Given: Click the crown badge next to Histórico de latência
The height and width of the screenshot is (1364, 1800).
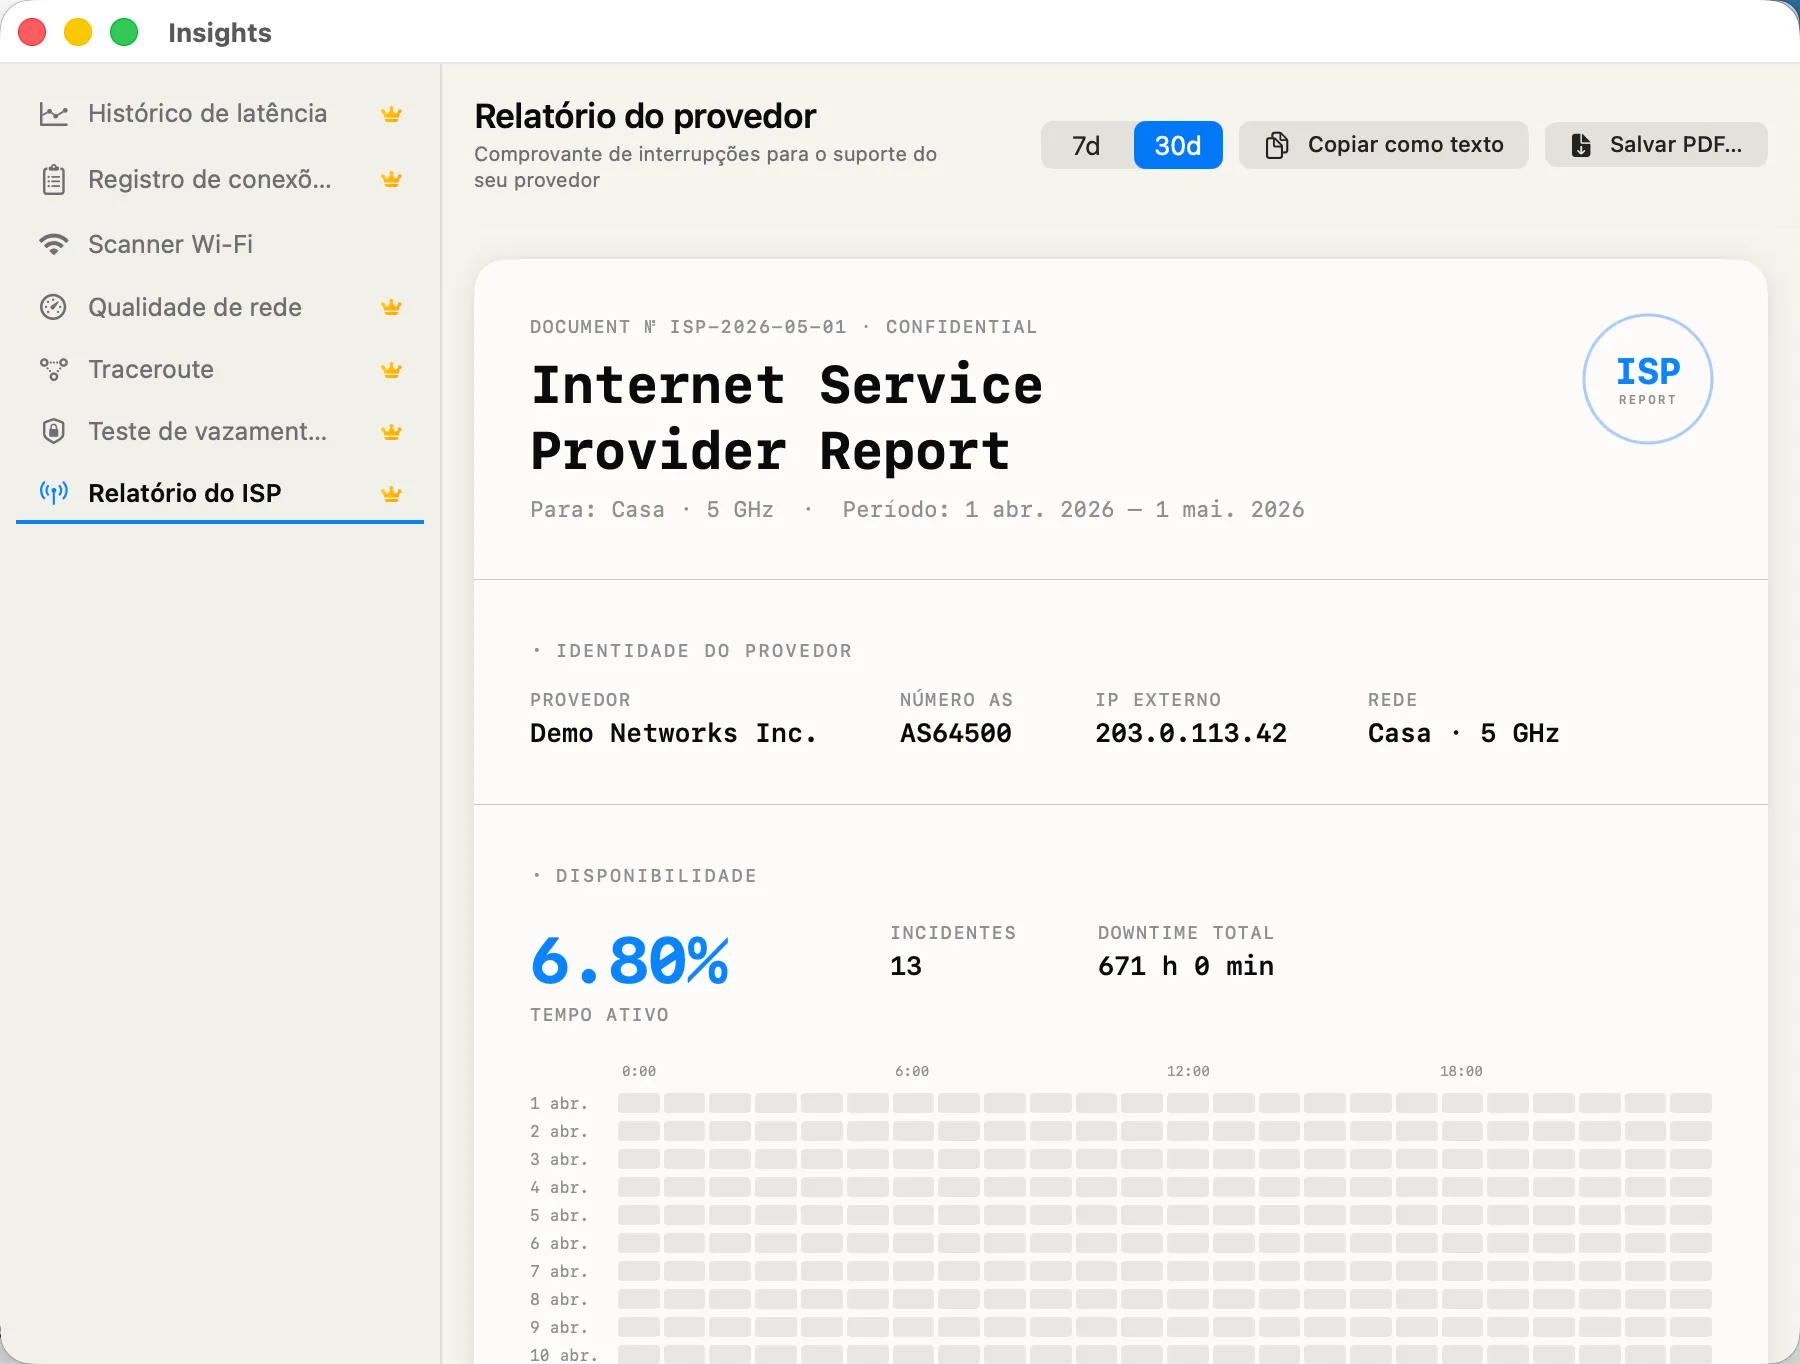Looking at the screenshot, I should (392, 114).
